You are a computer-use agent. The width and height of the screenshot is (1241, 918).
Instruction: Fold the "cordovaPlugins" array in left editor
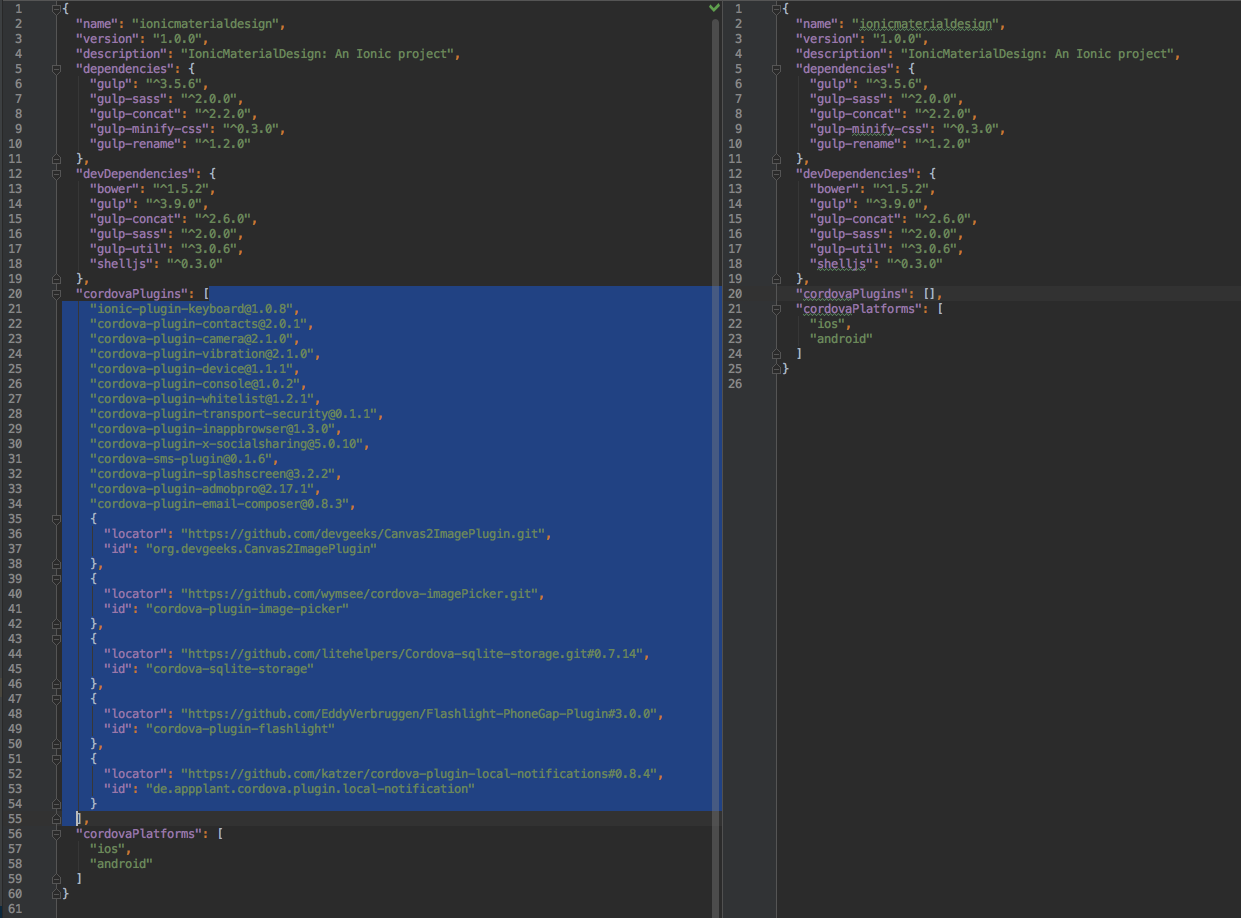tap(56, 294)
